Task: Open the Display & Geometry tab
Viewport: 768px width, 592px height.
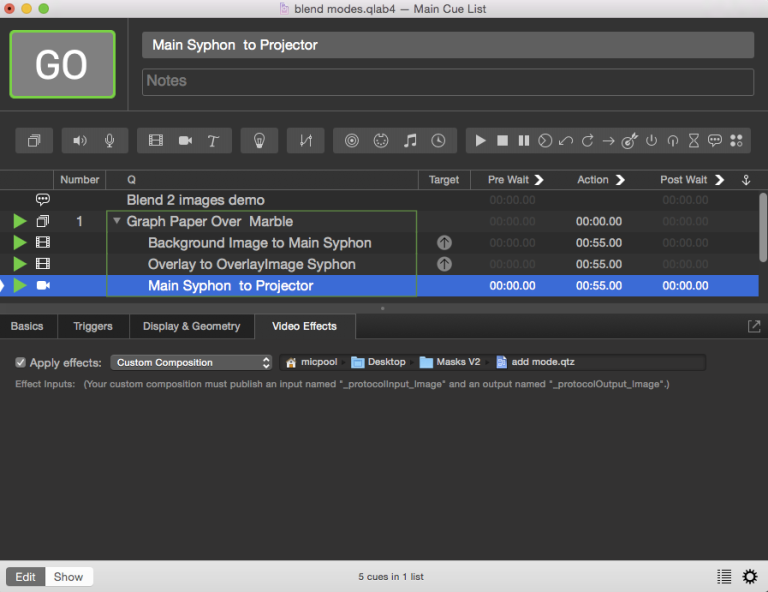Action: (191, 326)
